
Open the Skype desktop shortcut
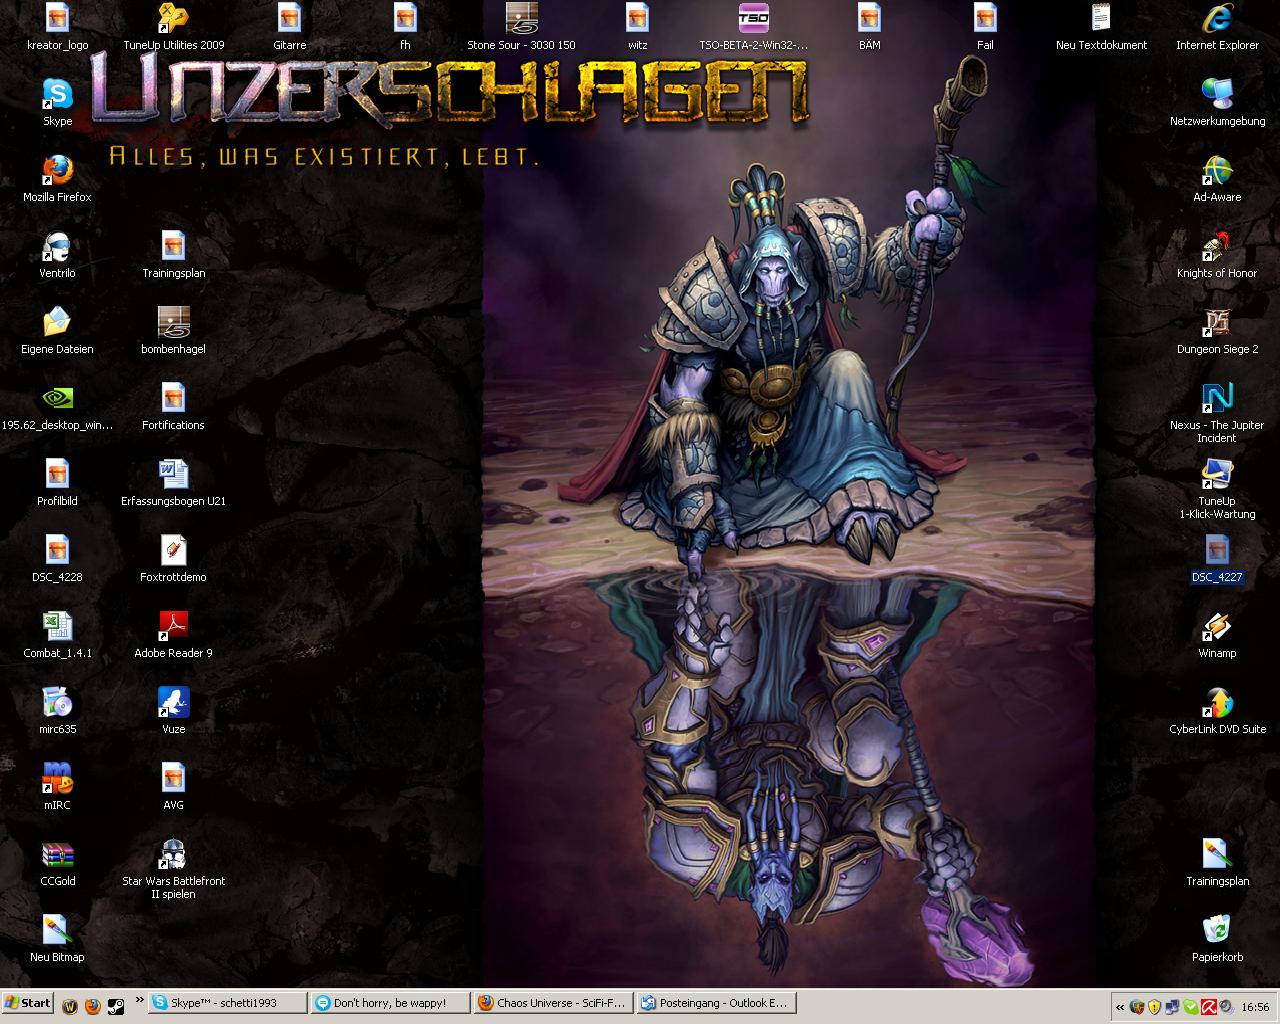57,97
